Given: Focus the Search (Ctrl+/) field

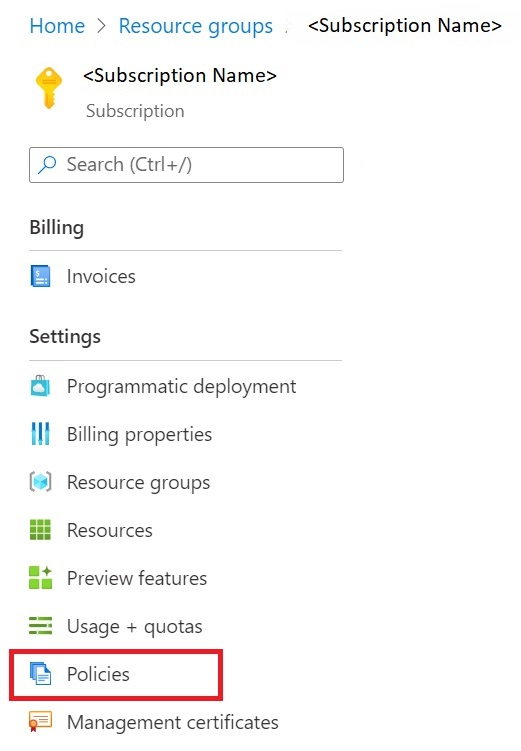Looking at the screenshot, I should [x=186, y=165].
